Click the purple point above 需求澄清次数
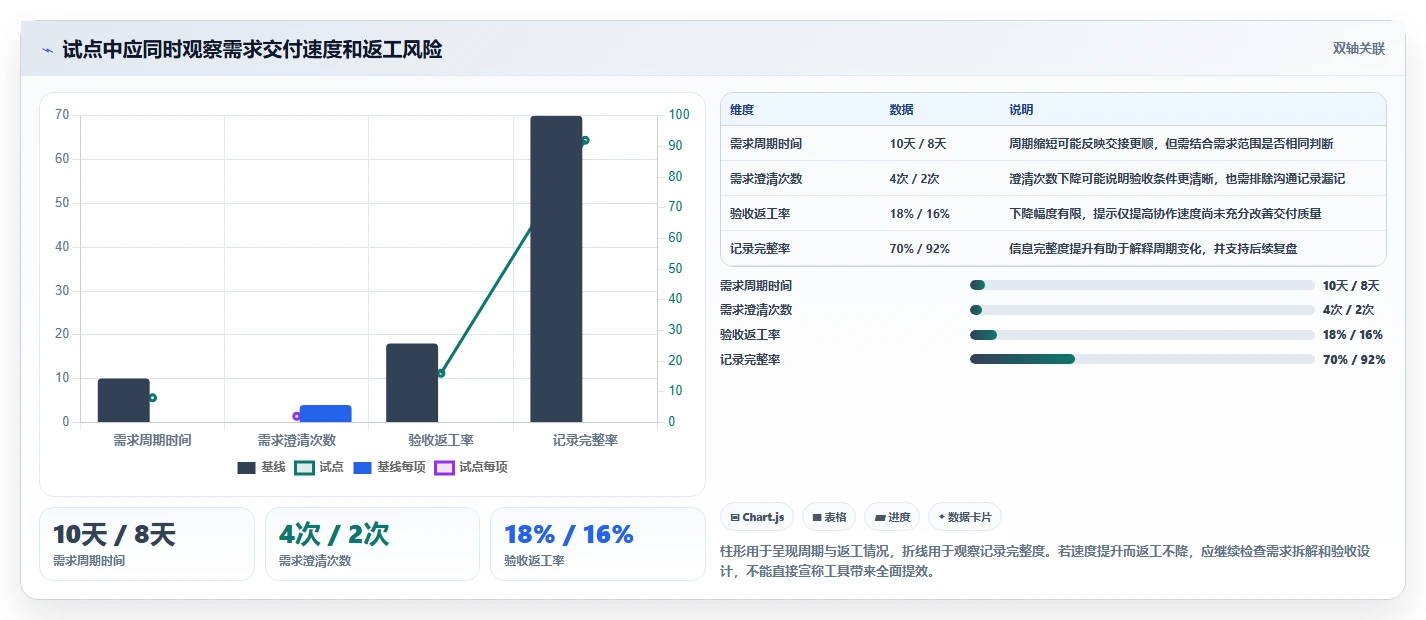1426x620 pixels. point(297,416)
